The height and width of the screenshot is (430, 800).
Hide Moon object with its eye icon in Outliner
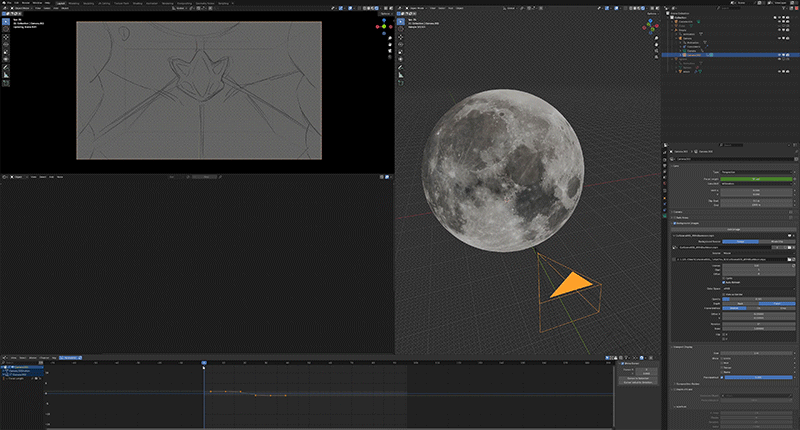[779, 71]
